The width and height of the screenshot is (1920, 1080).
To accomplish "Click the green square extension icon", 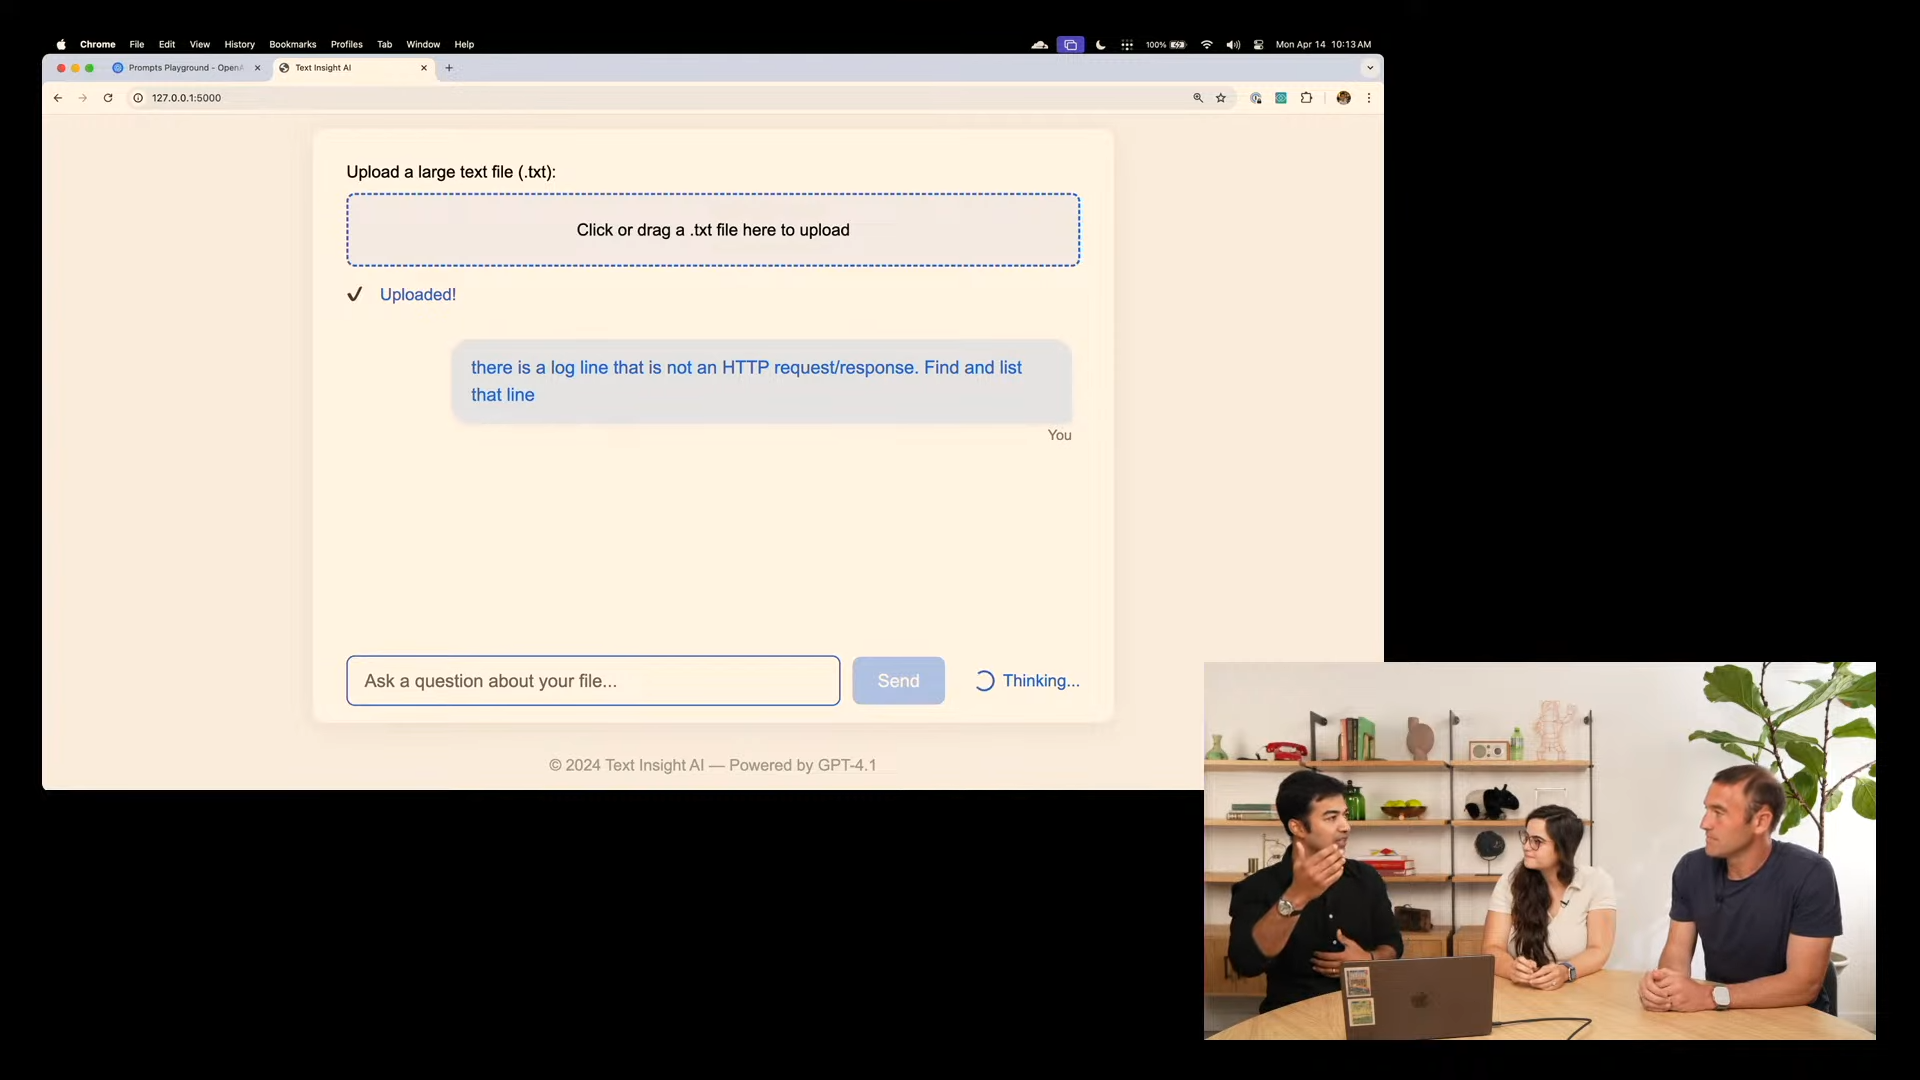I will (x=1281, y=98).
